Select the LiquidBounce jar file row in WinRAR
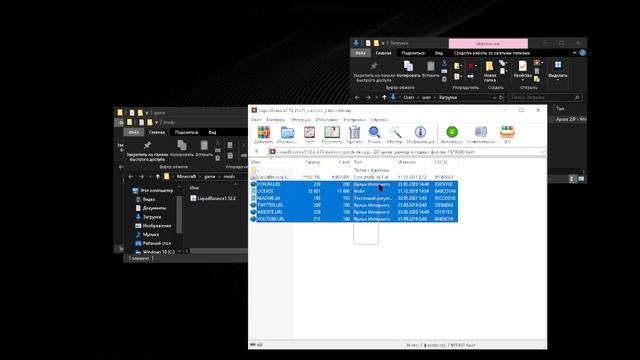 point(353,177)
